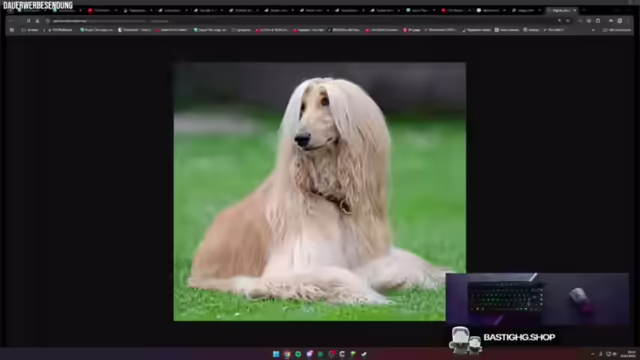This screenshot has height=360, width=640.
Task: Open the taskbar clock and date
Action: coord(628,354)
